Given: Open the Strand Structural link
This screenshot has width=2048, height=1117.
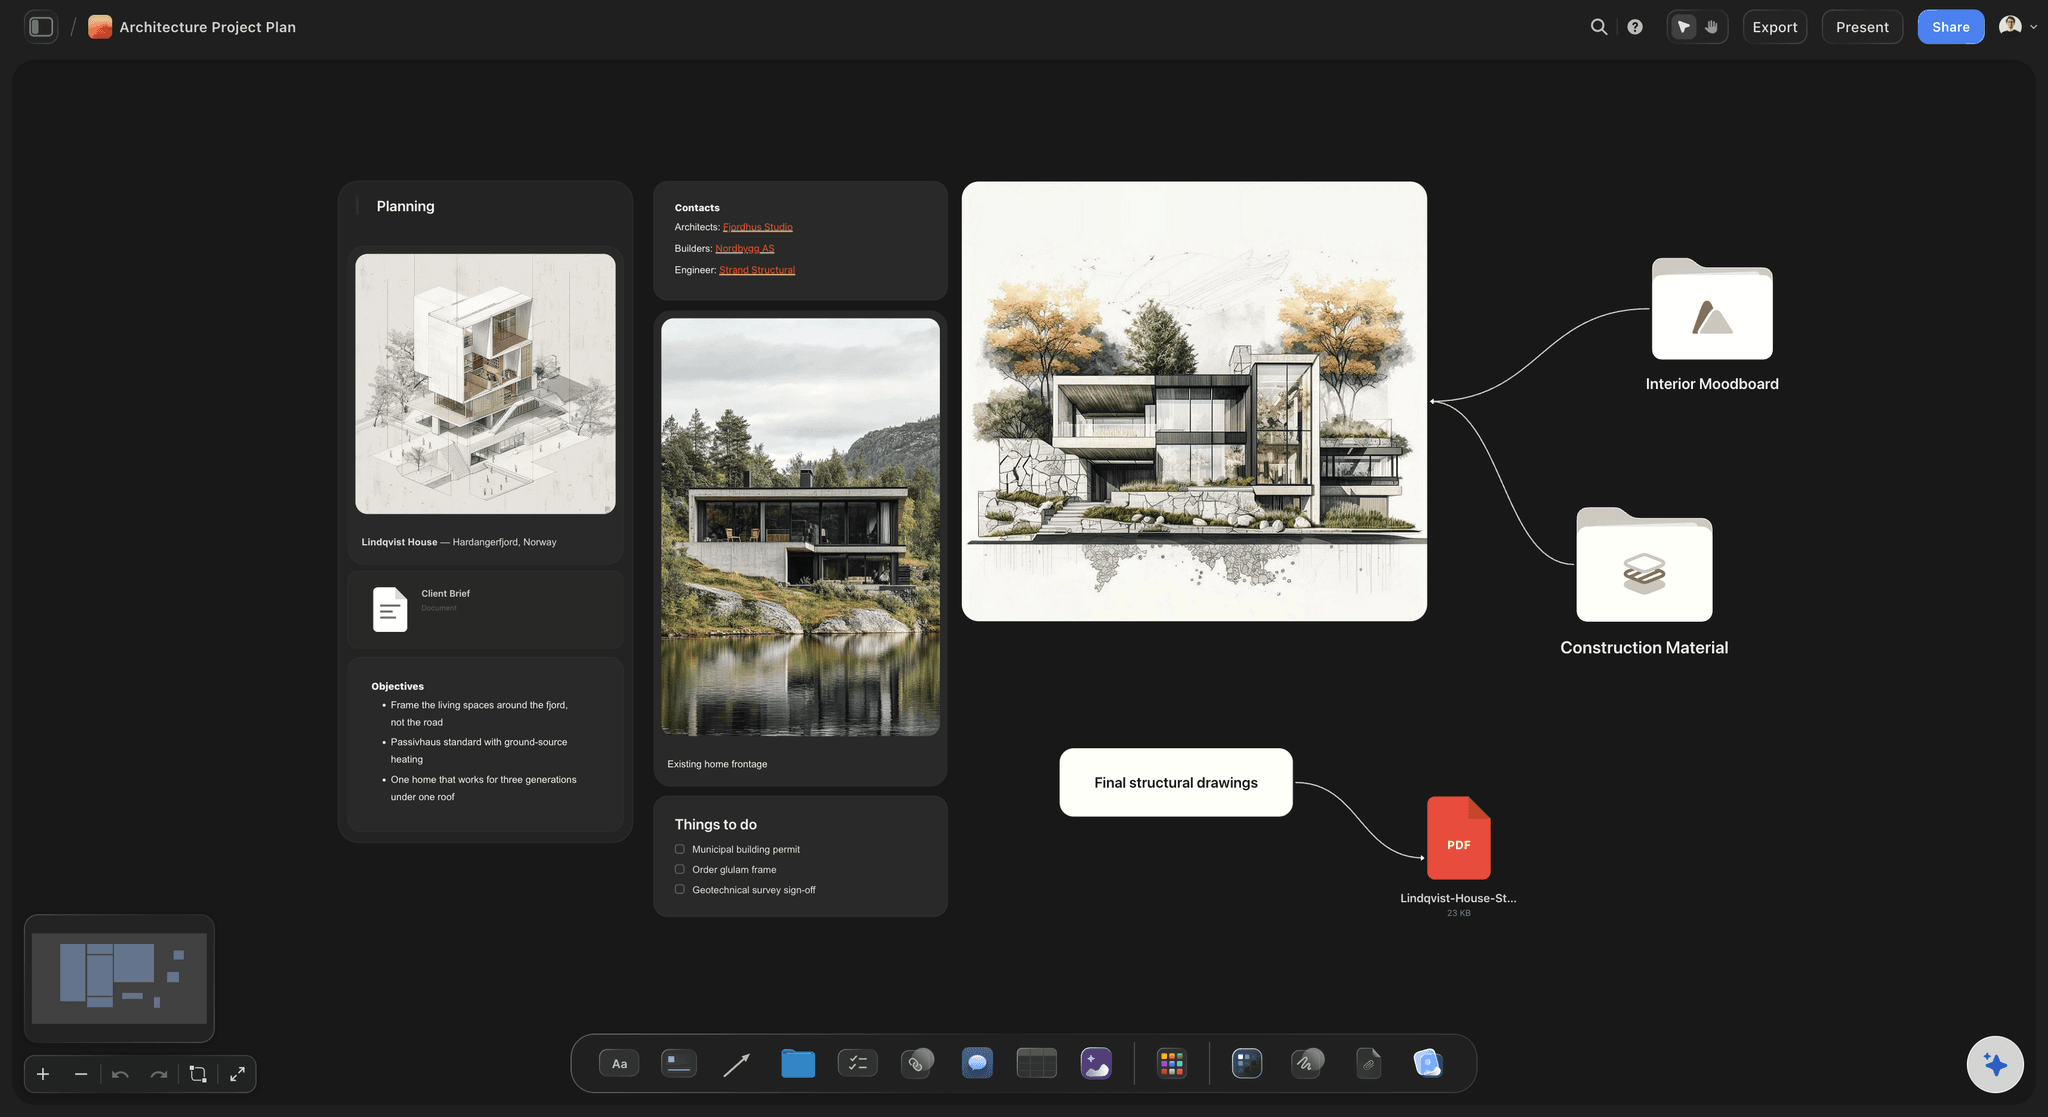Looking at the screenshot, I should 757,270.
